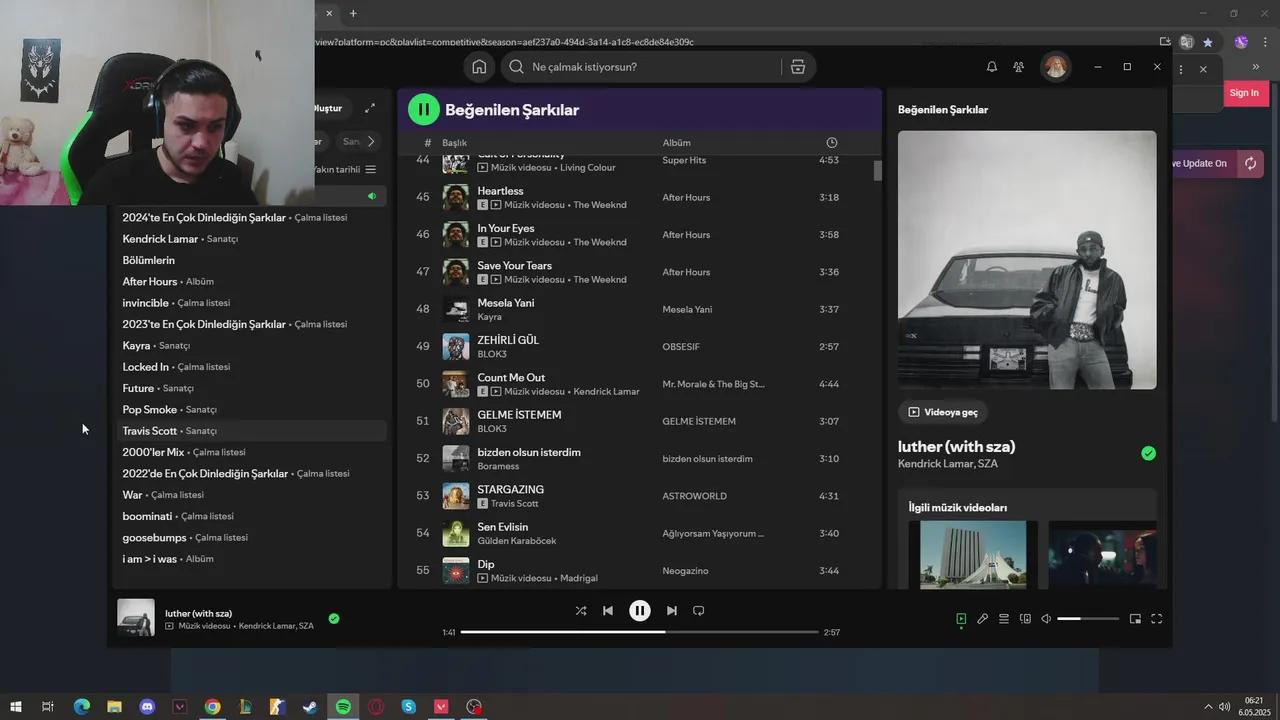Mute the volume speaker icon
Viewport: 1280px width, 720px height.
click(x=1046, y=619)
